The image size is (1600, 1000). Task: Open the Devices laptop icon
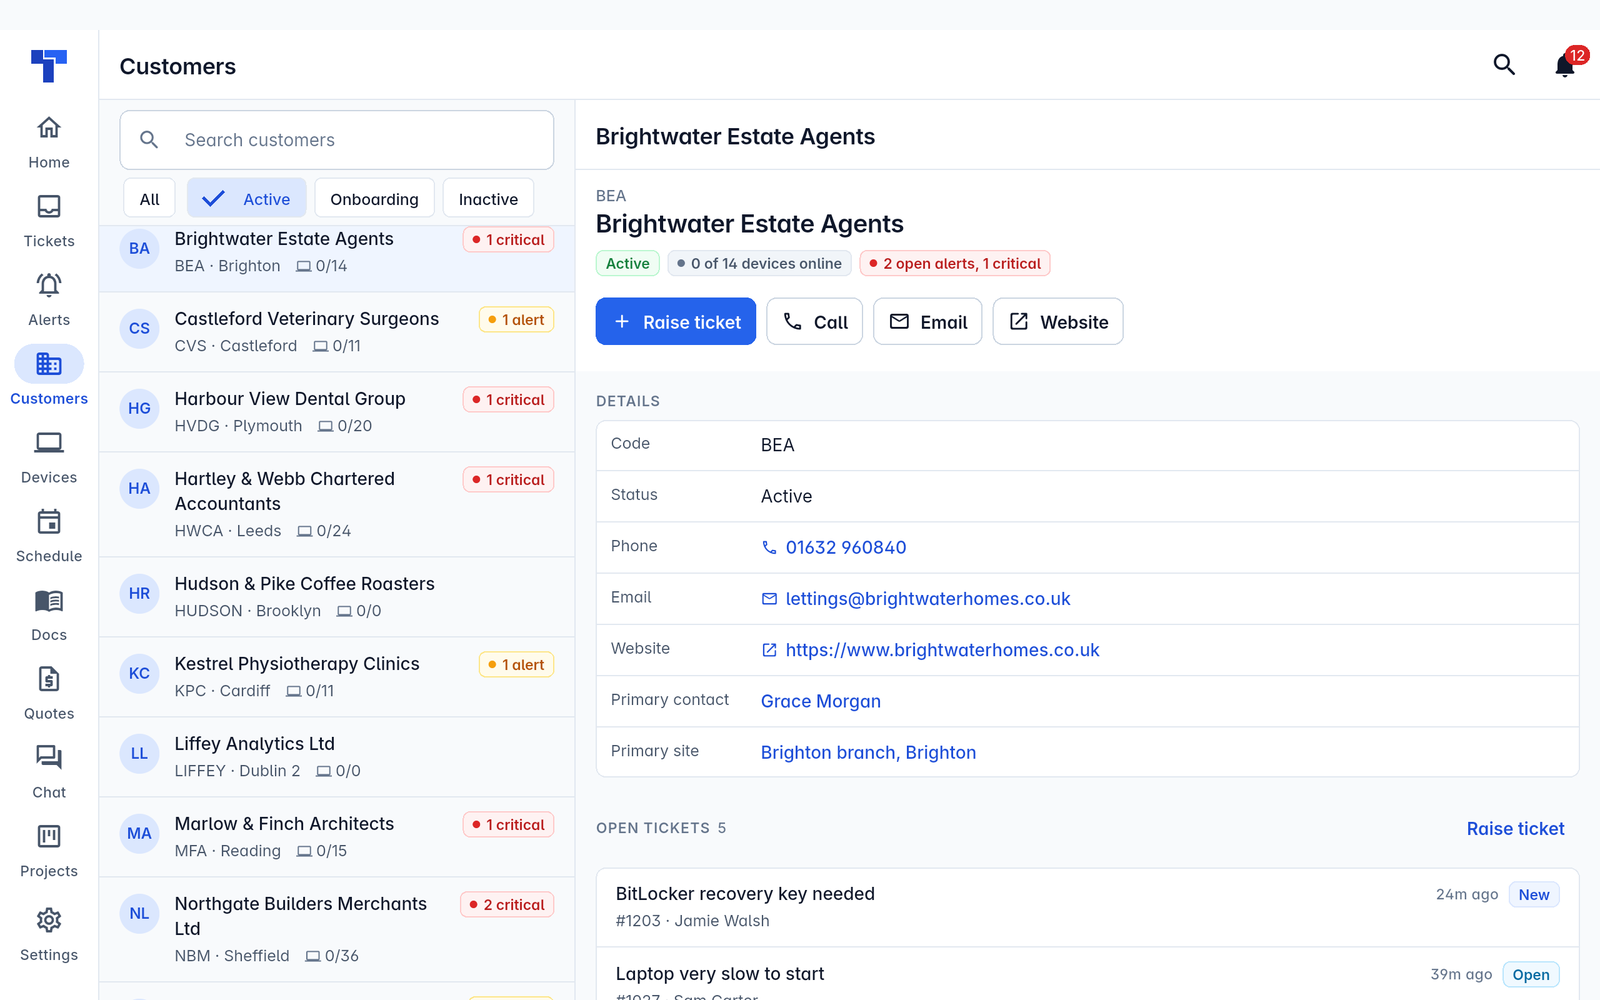[x=49, y=443]
